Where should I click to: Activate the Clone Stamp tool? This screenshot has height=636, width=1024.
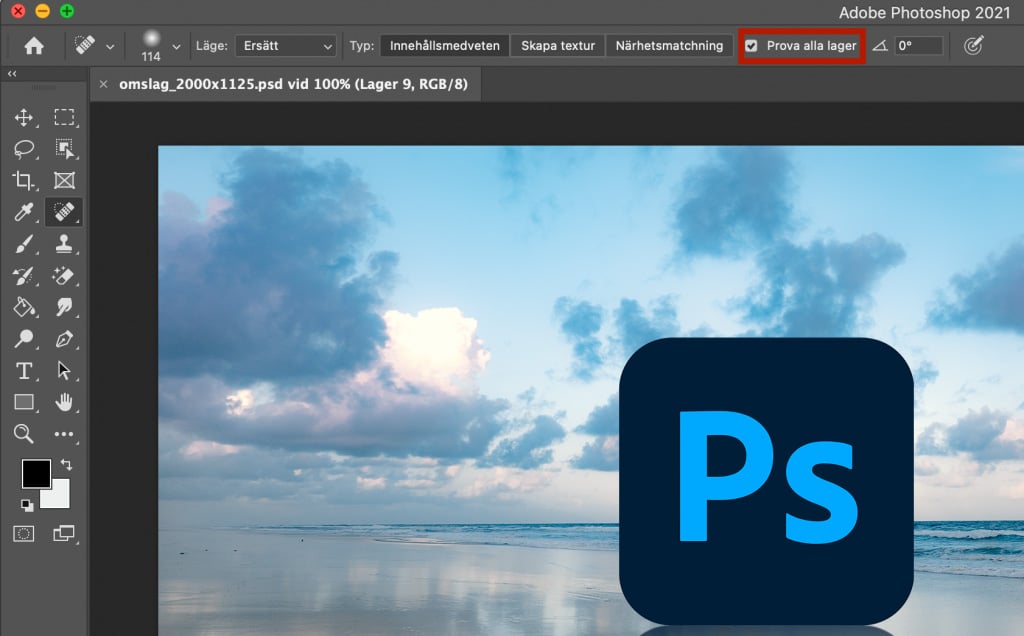(x=65, y=244)
